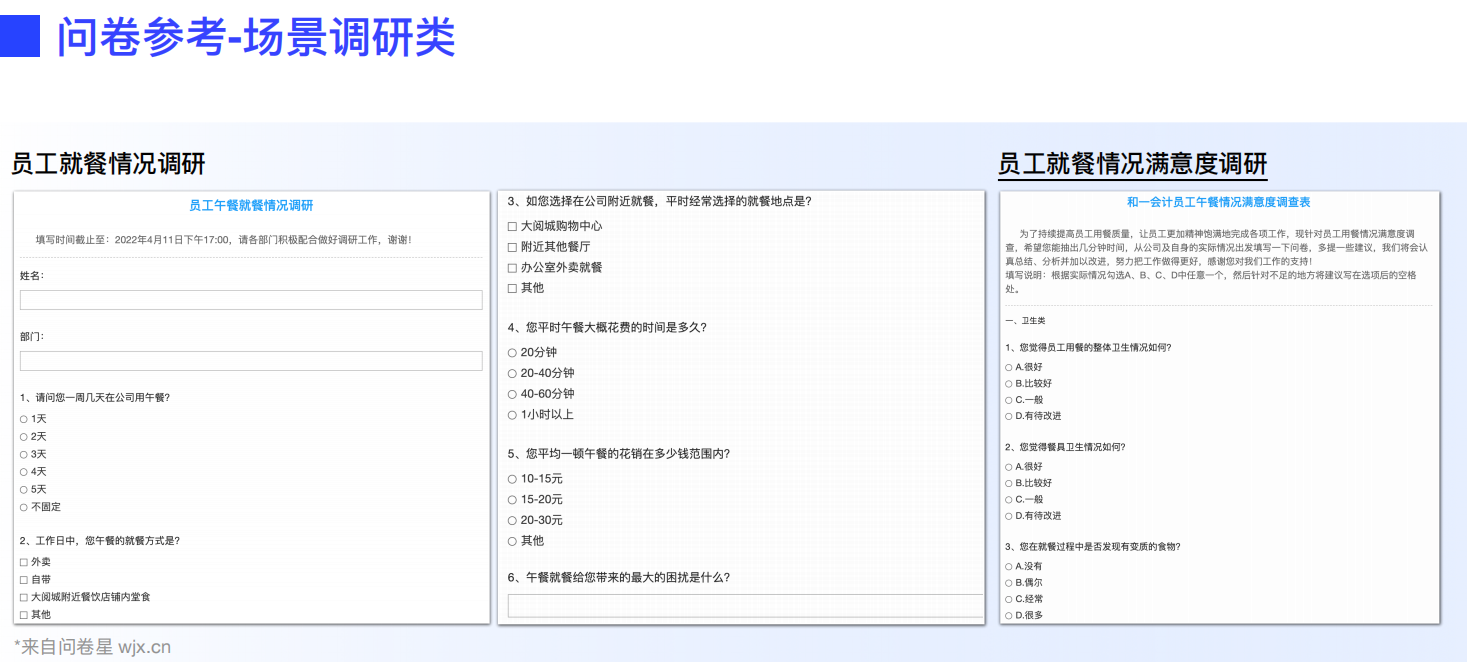Check 大阅城附近餐饮店铺内堂食
The height and width of the screenshot is (662, 1467).
tap(21, 597)
